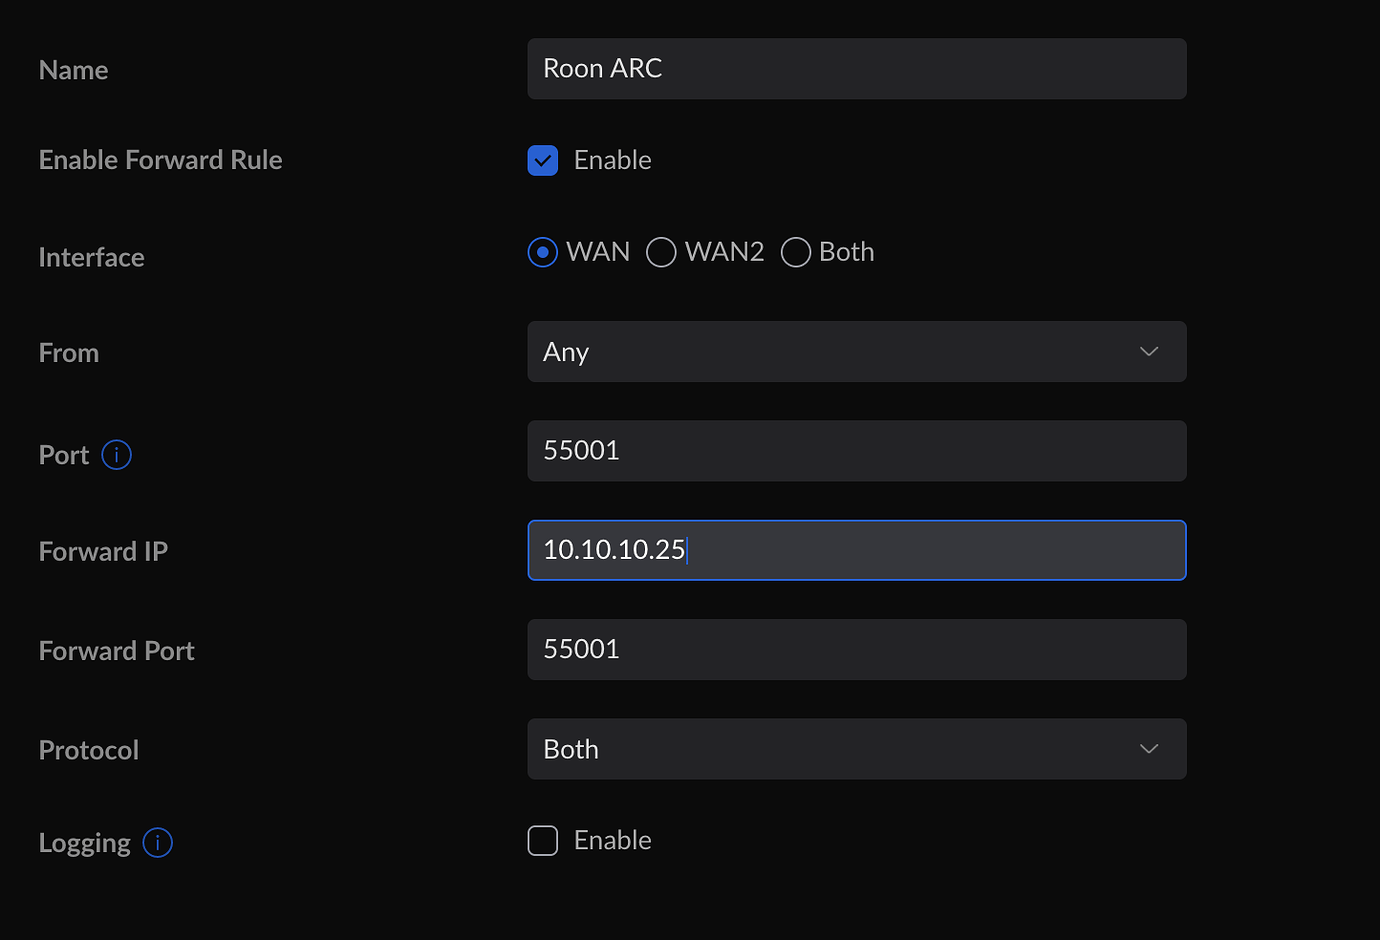Click inside the Forward IP field
This screenshot has height=940, width=1380.
click(857, 550)
